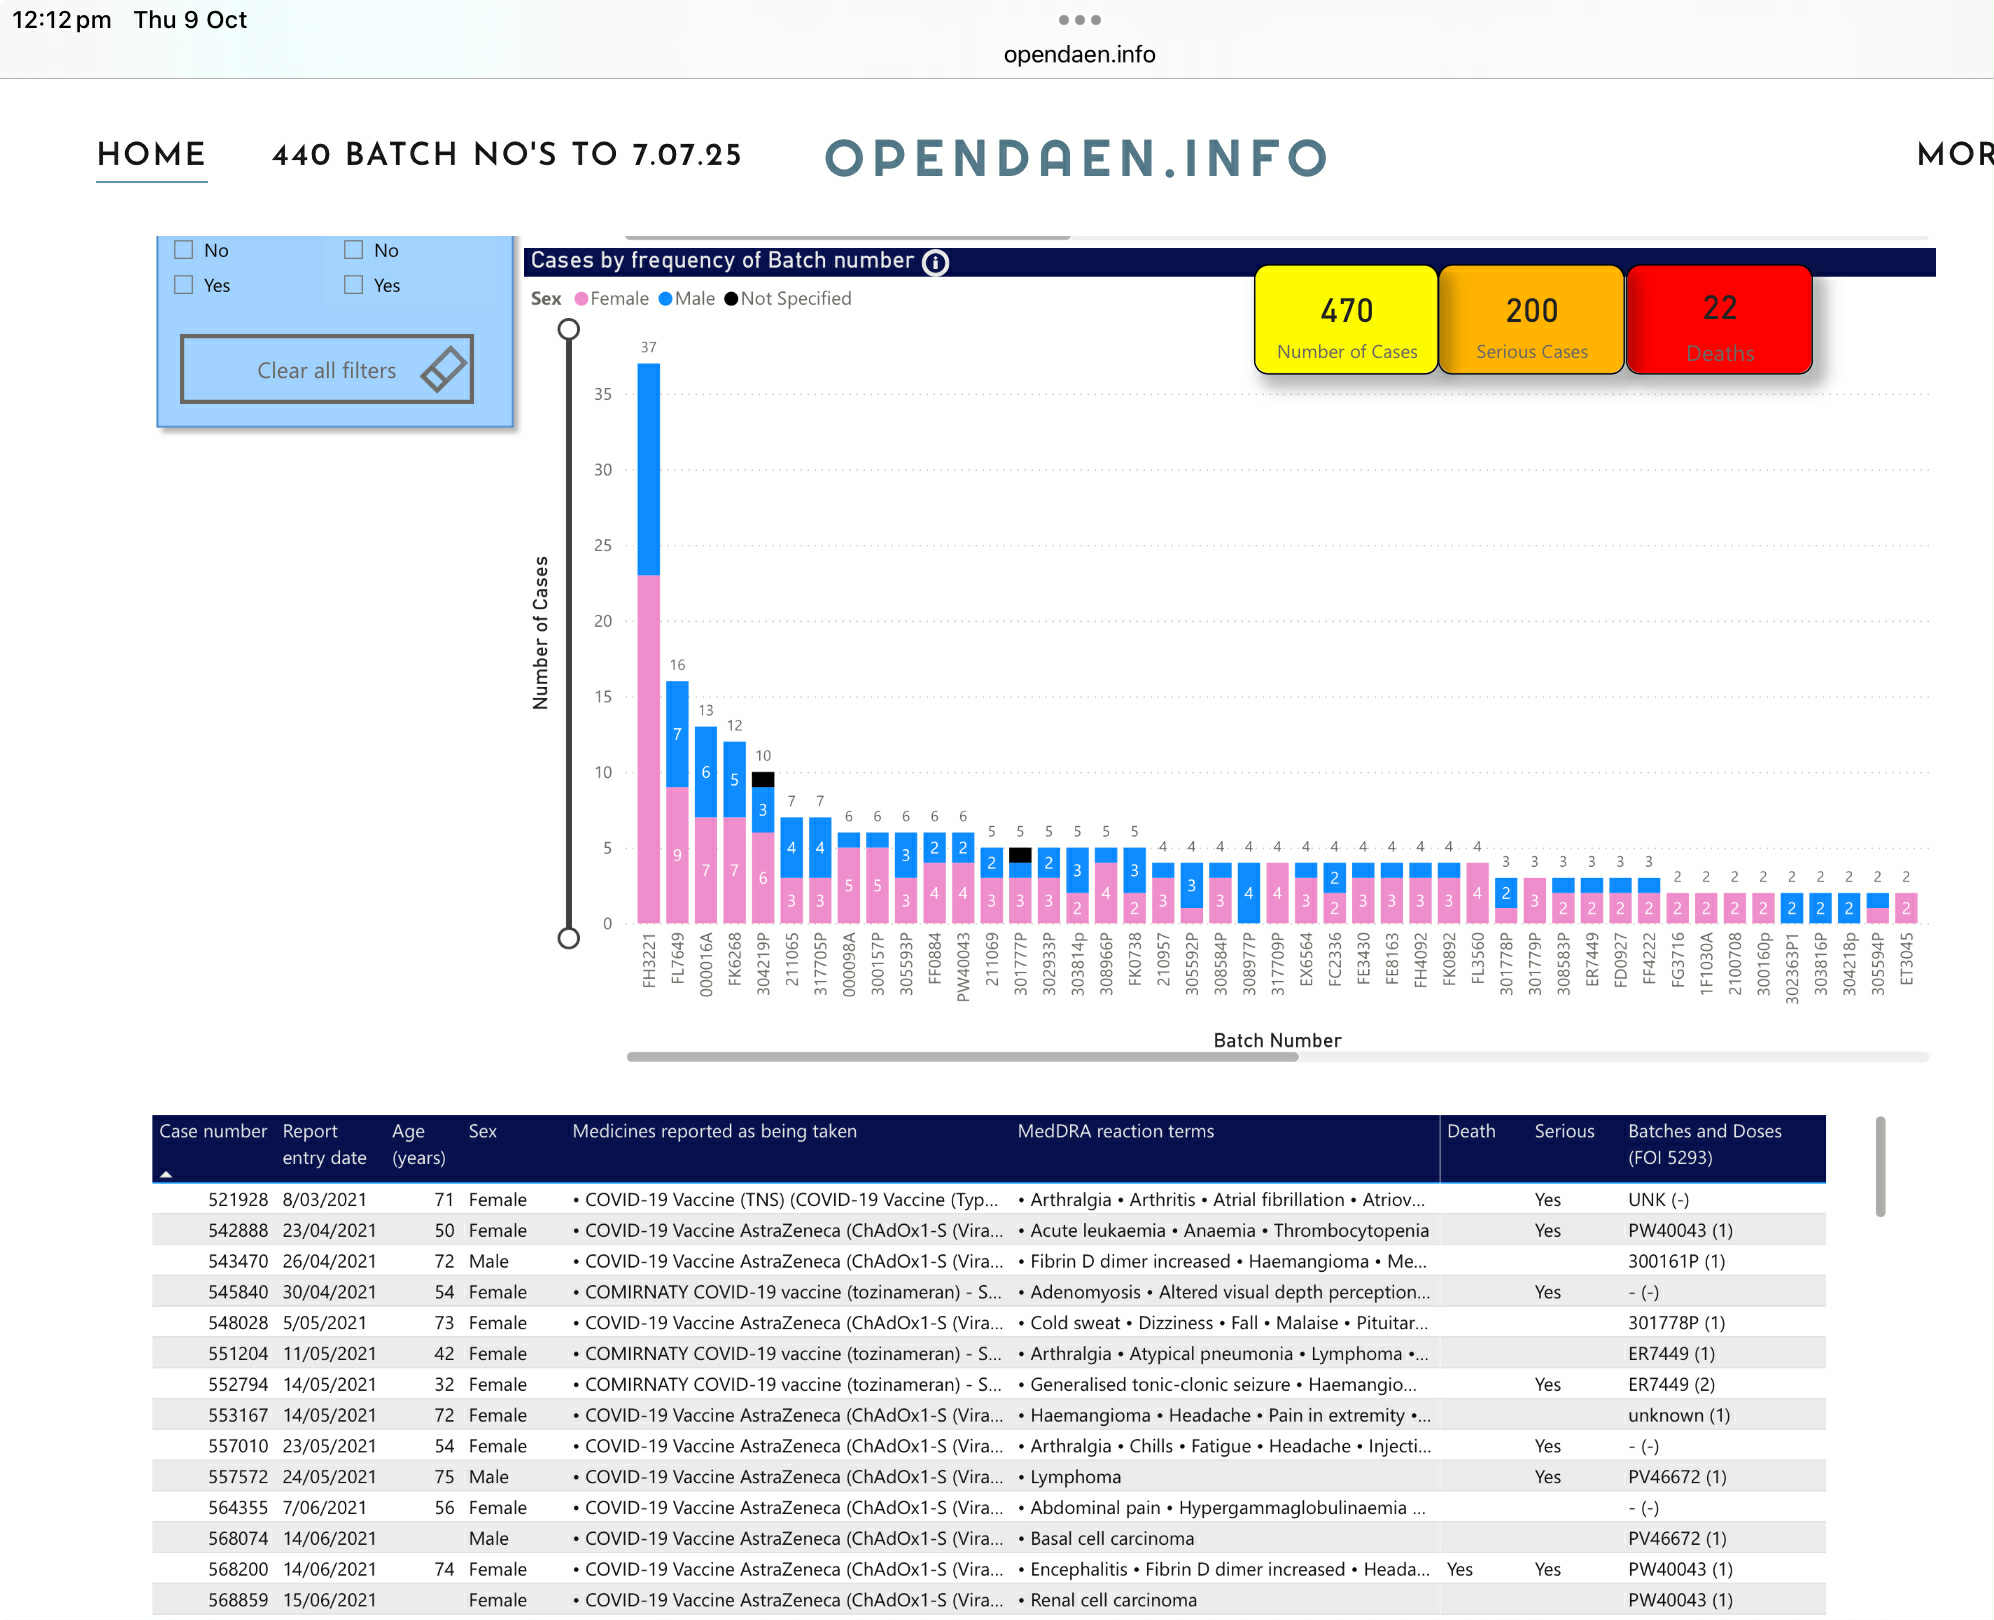Tap the three-dot browser menu at top
The width and height of the screenshot is (1994, 1620).
click(1079, 20)
